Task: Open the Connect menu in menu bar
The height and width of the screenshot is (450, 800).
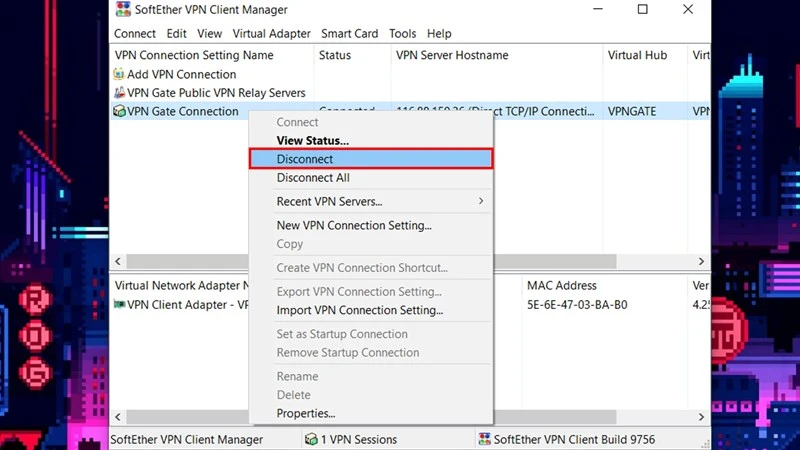Action: pyautogui.click(x=135, y=34)
